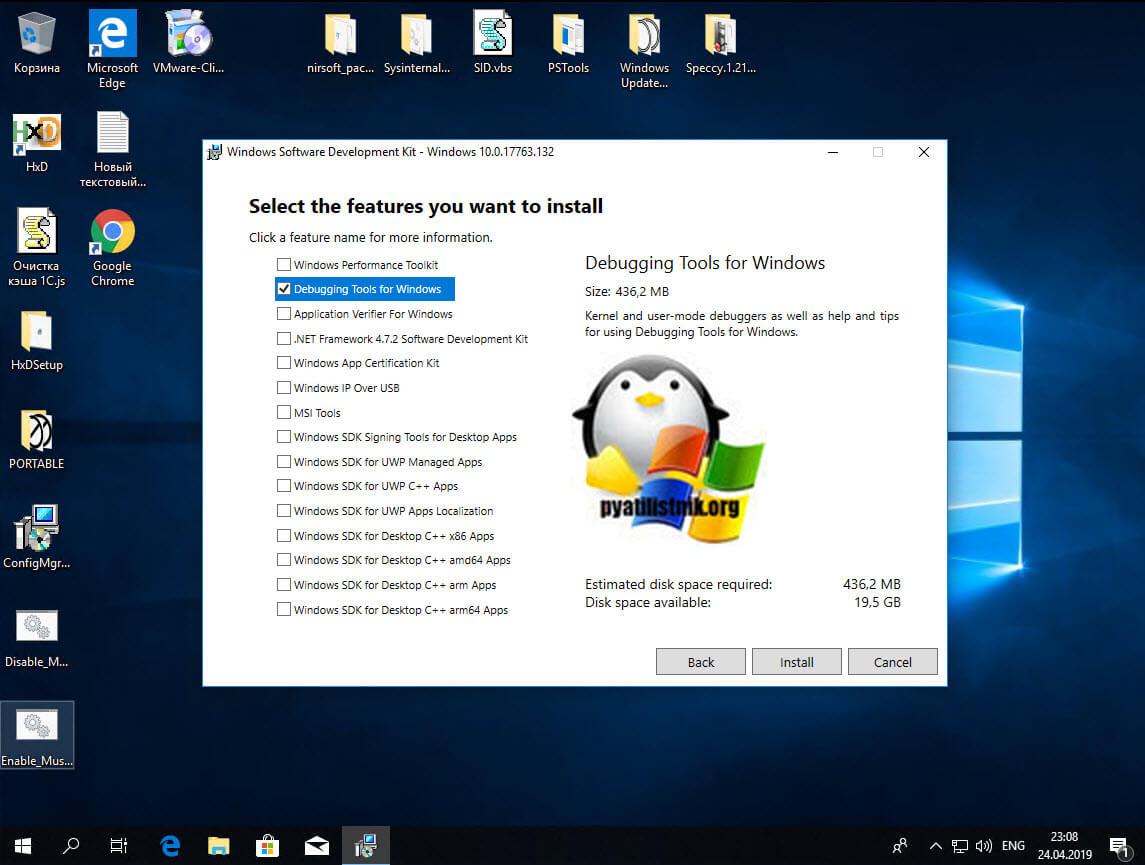Click the Install button

tap(797, 662)
